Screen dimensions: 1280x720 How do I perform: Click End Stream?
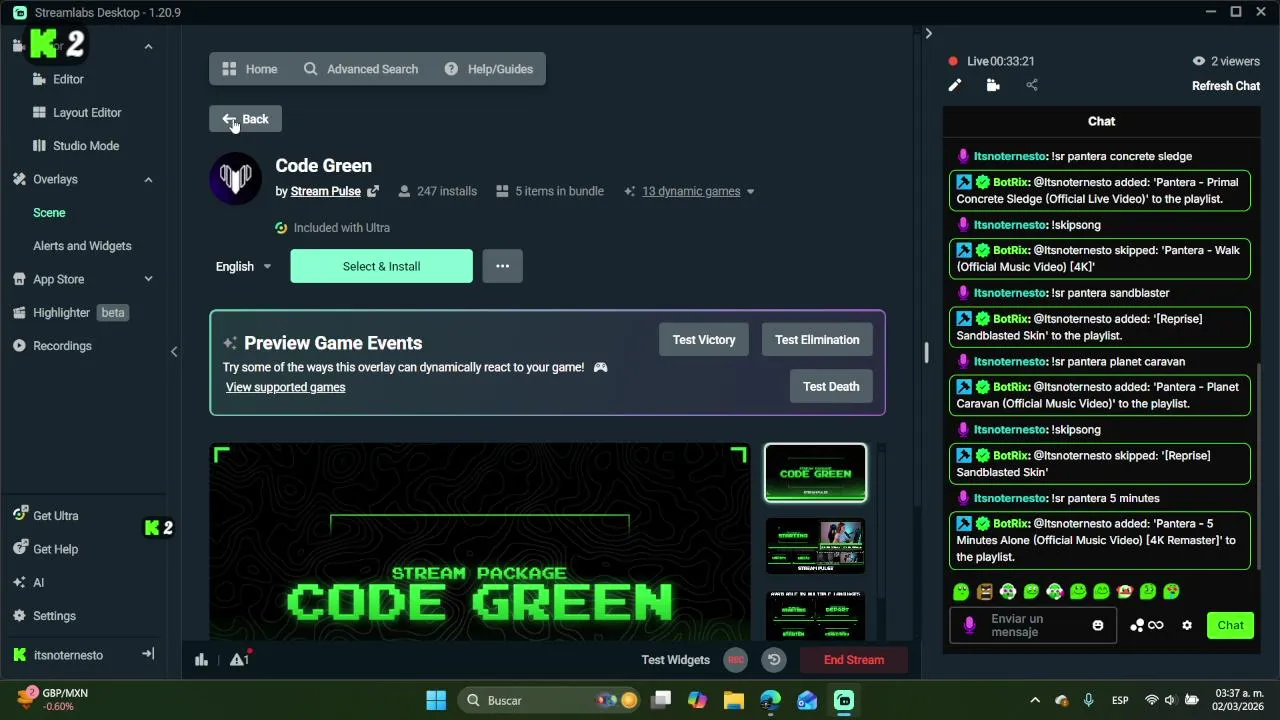854,660
